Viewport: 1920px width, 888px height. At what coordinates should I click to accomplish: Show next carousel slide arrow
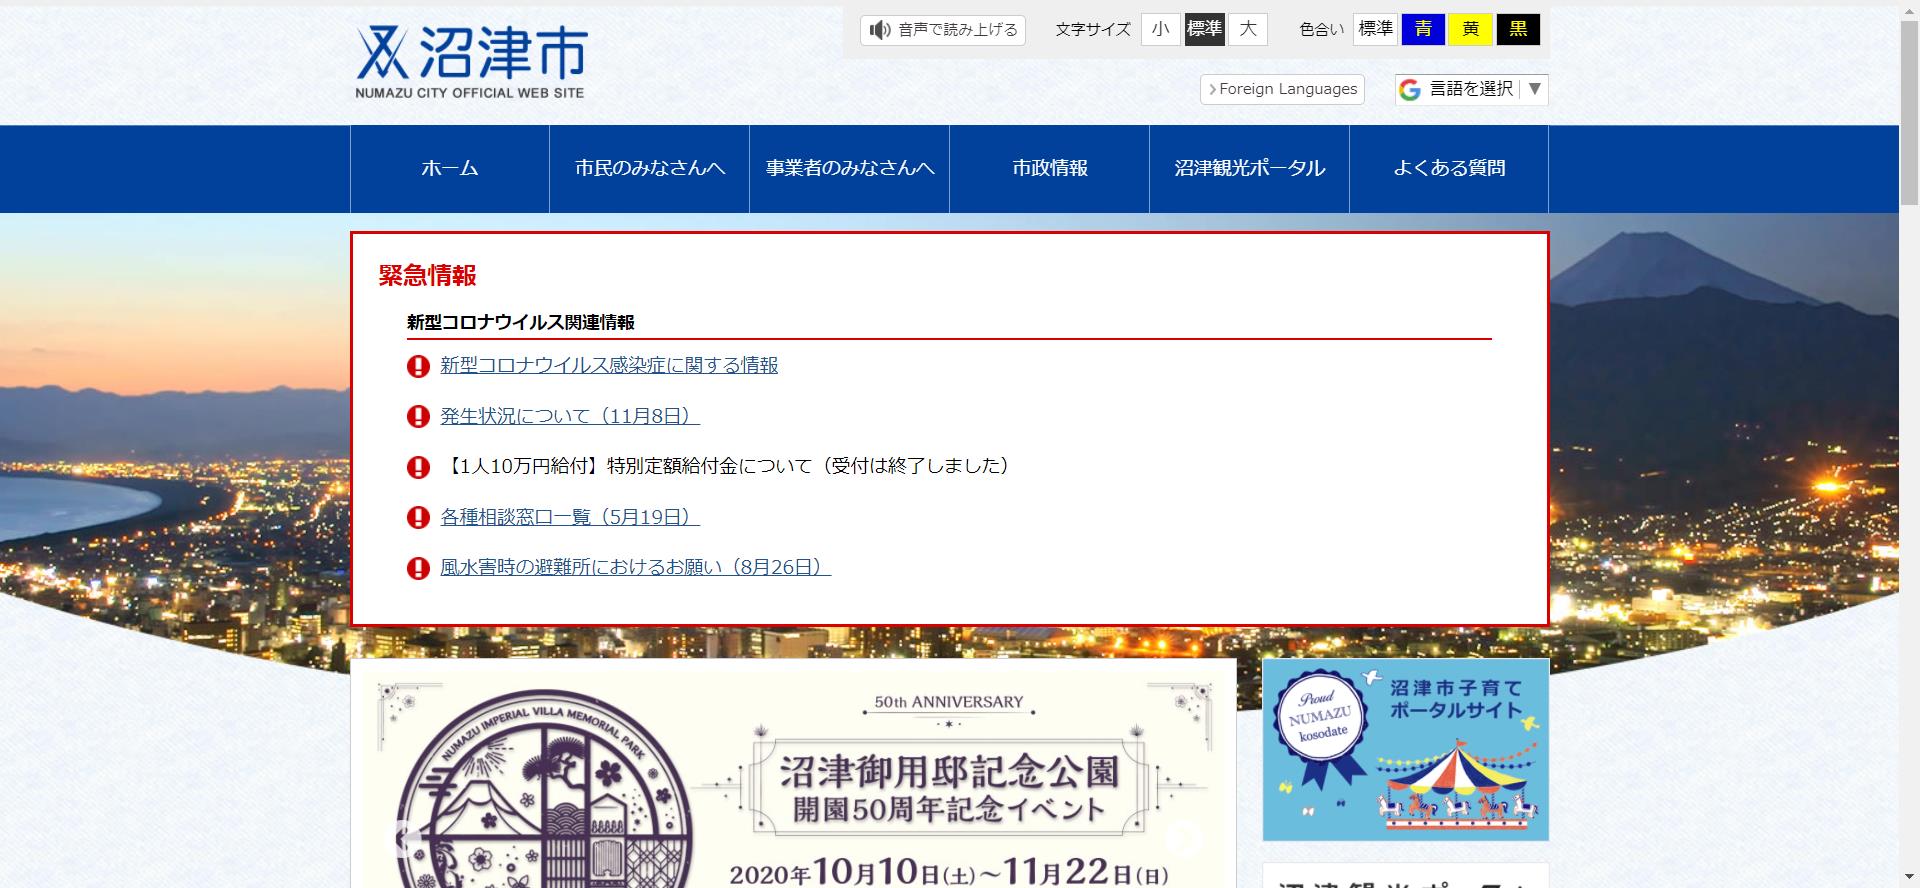click(x=1183, y=838)
